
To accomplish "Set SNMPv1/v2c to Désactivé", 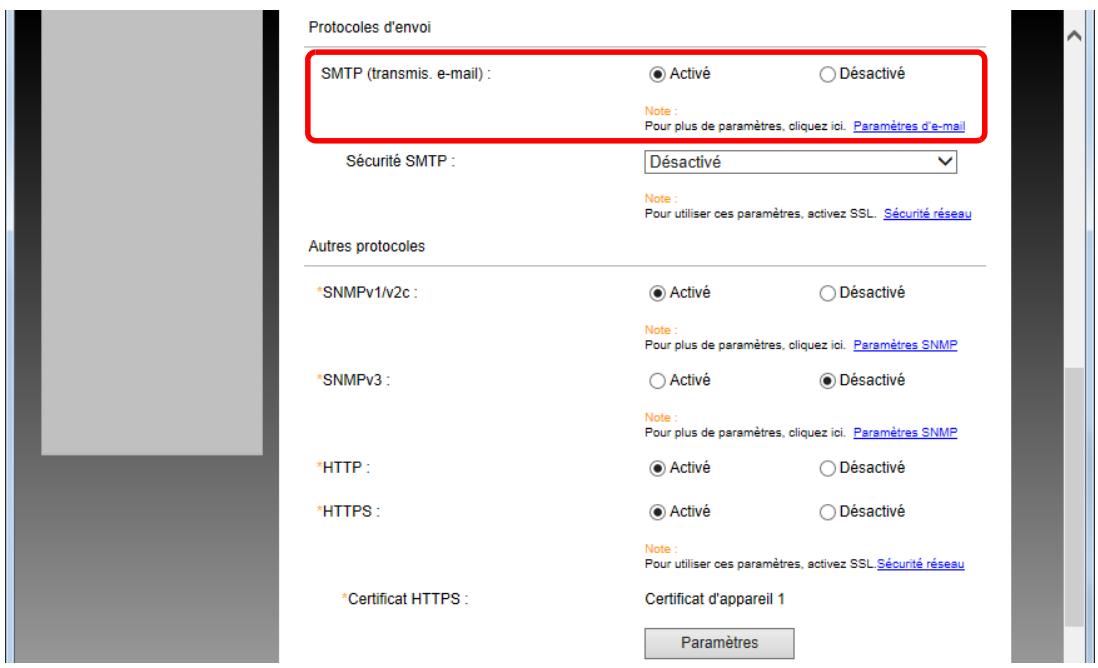I will (826, 292).
